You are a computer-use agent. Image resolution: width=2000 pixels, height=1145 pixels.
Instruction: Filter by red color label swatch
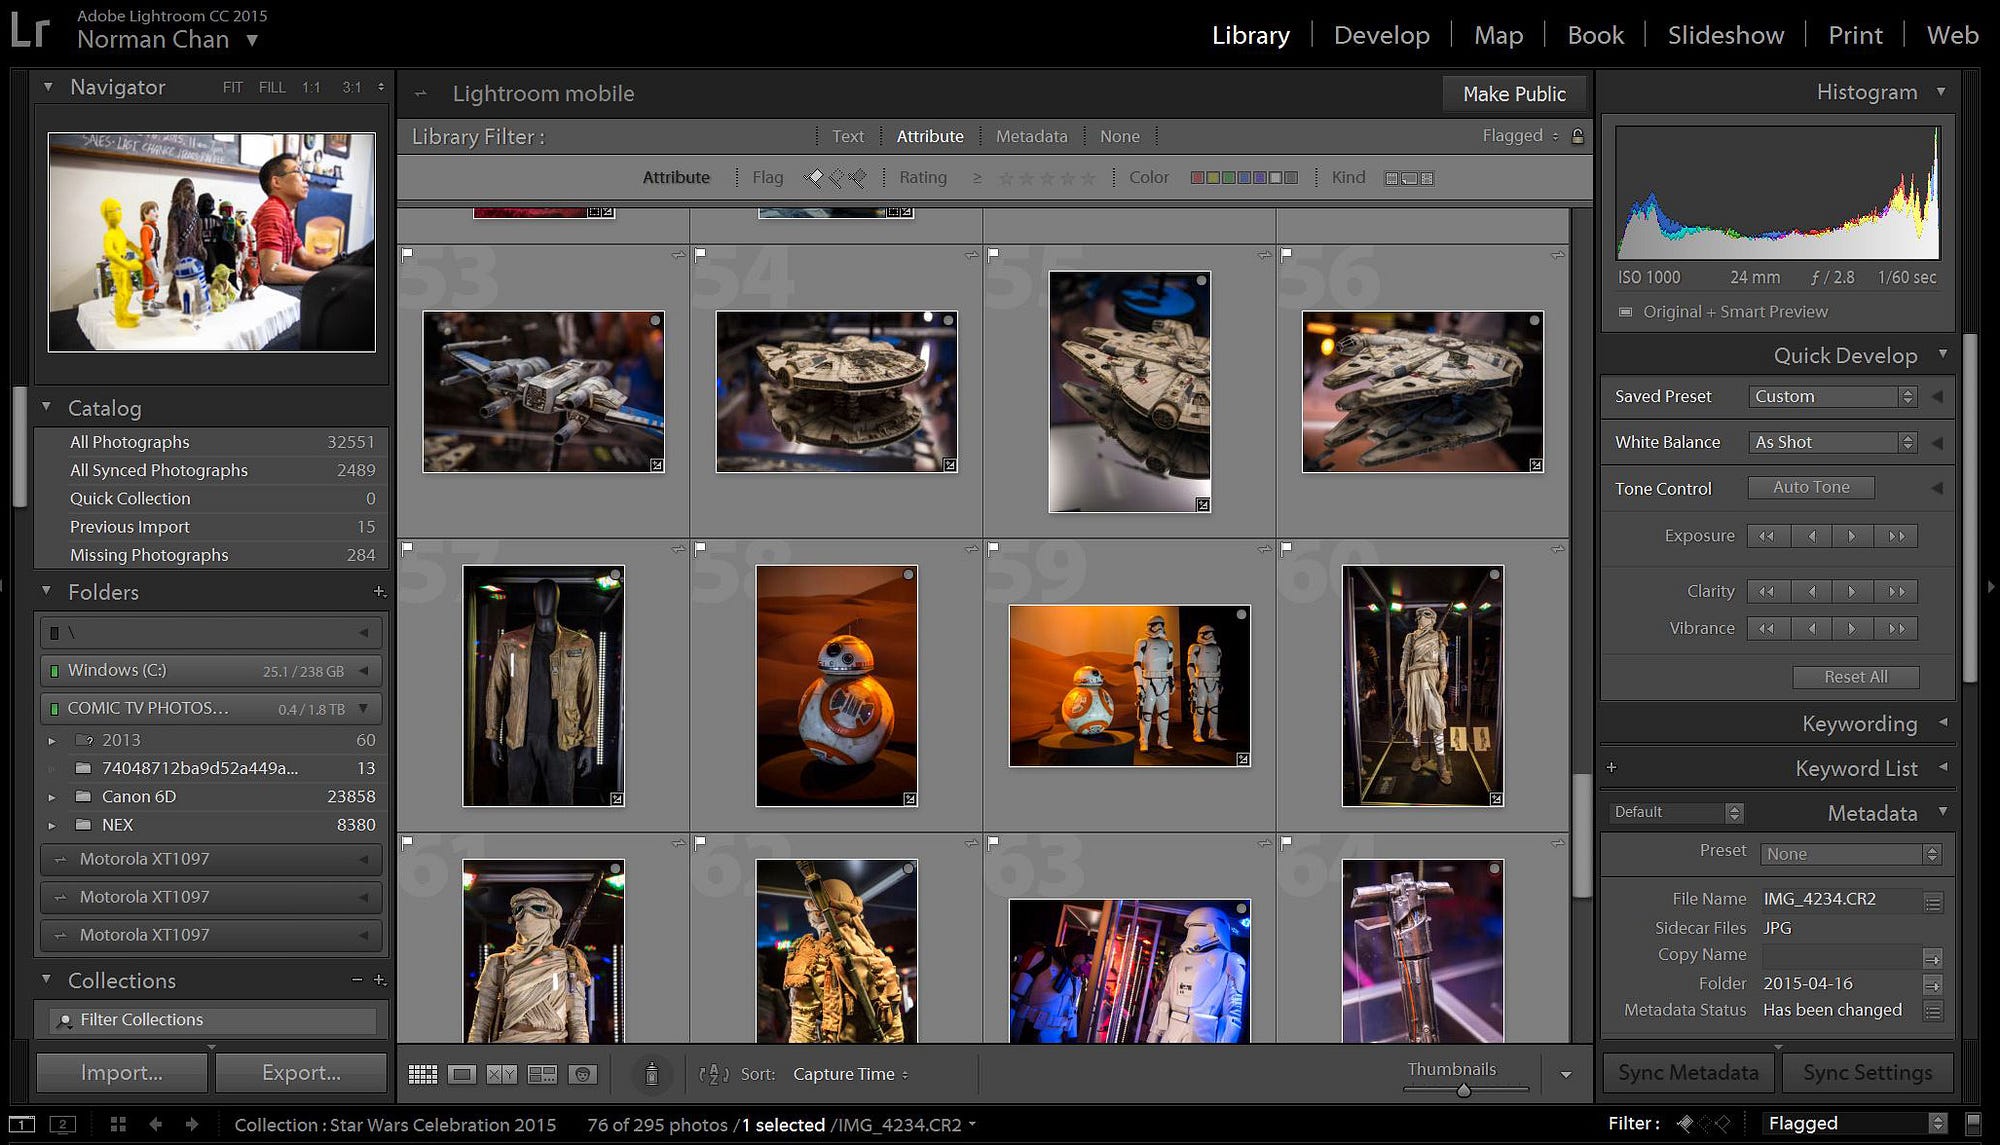tap(1196, 178)
